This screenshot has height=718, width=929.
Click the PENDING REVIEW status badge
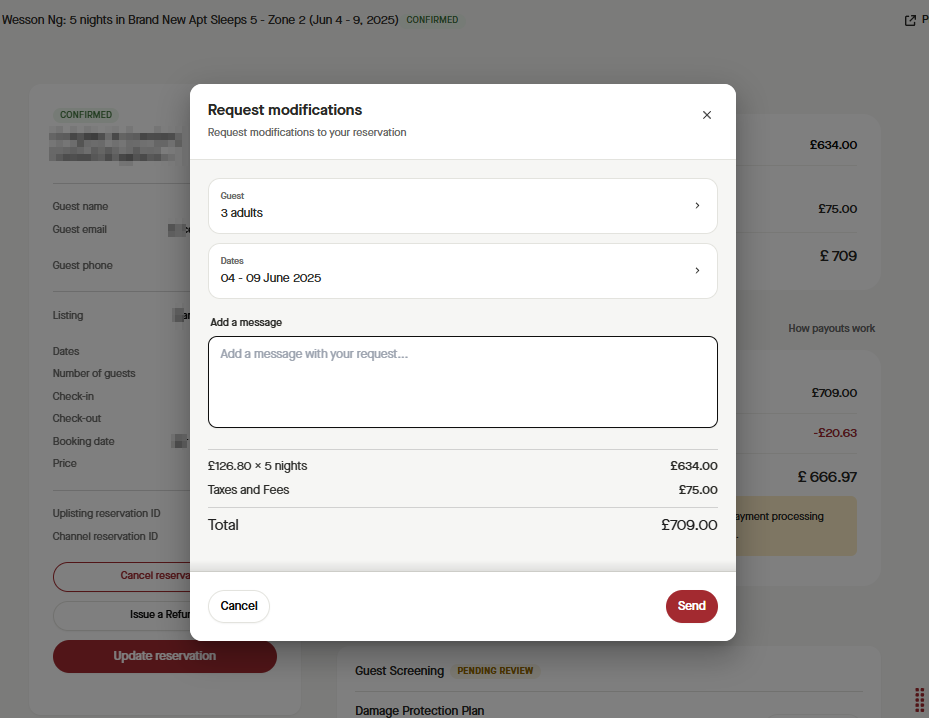pos(495,671)
